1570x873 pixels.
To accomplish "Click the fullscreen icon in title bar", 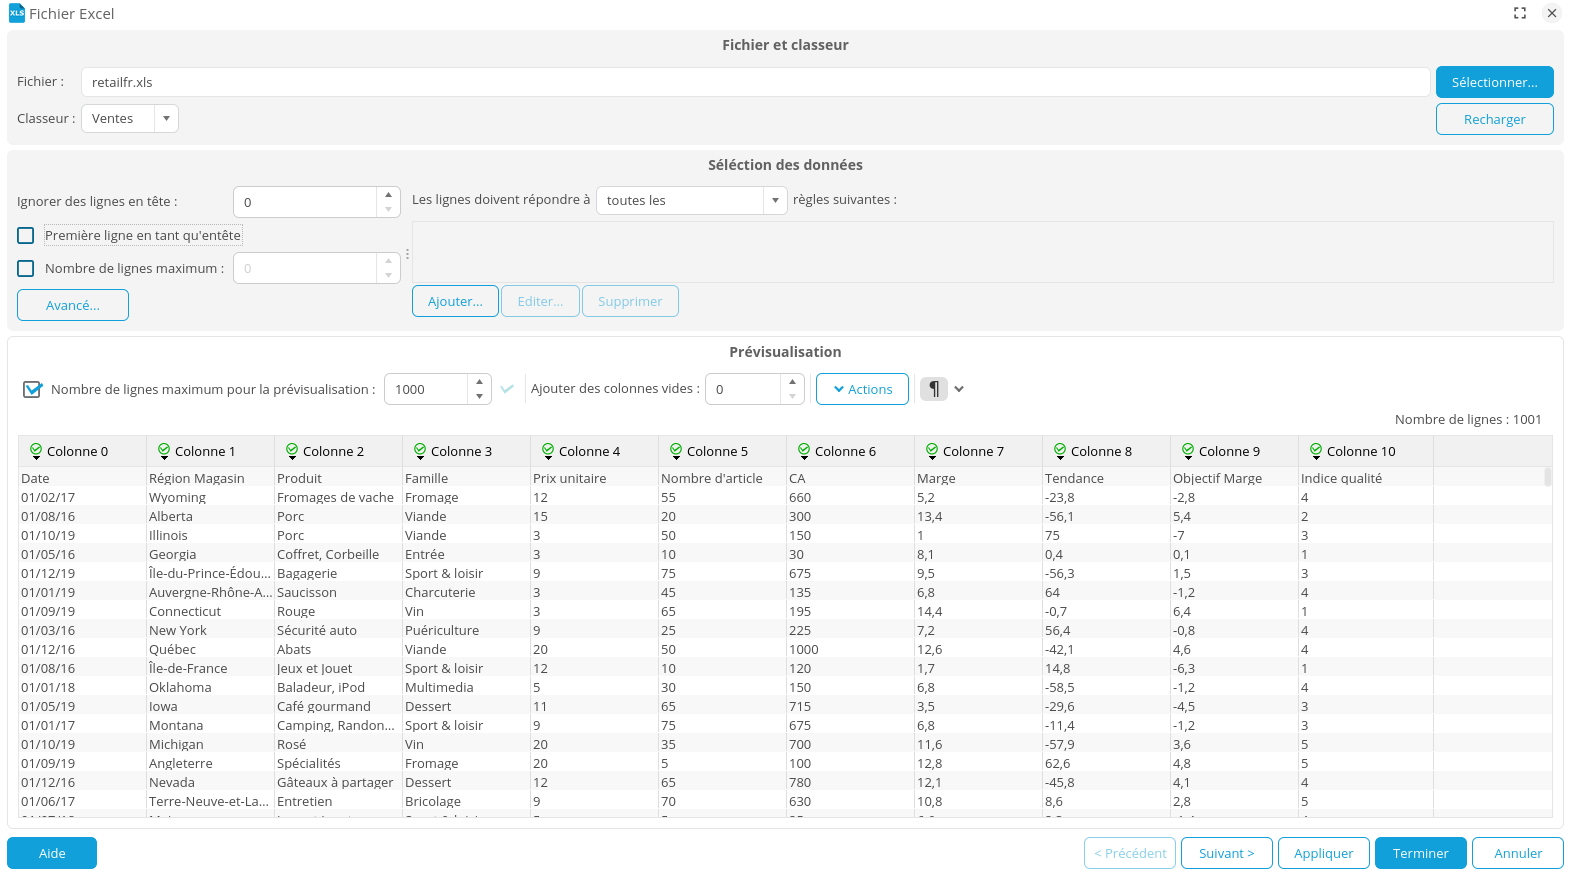I will click(x=1520, y=13).
